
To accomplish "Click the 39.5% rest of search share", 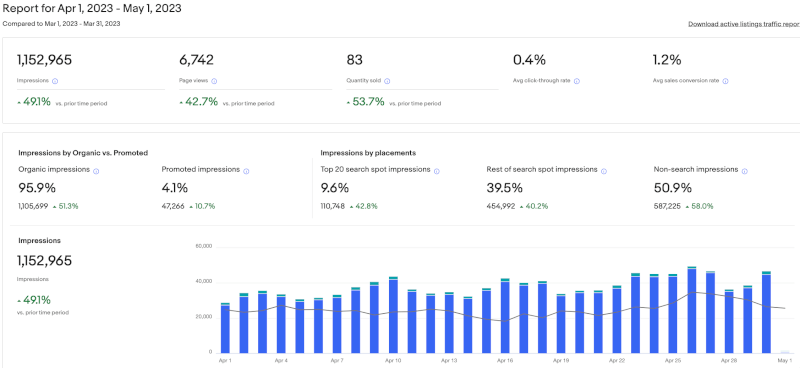I will click(x=505, y=188).
